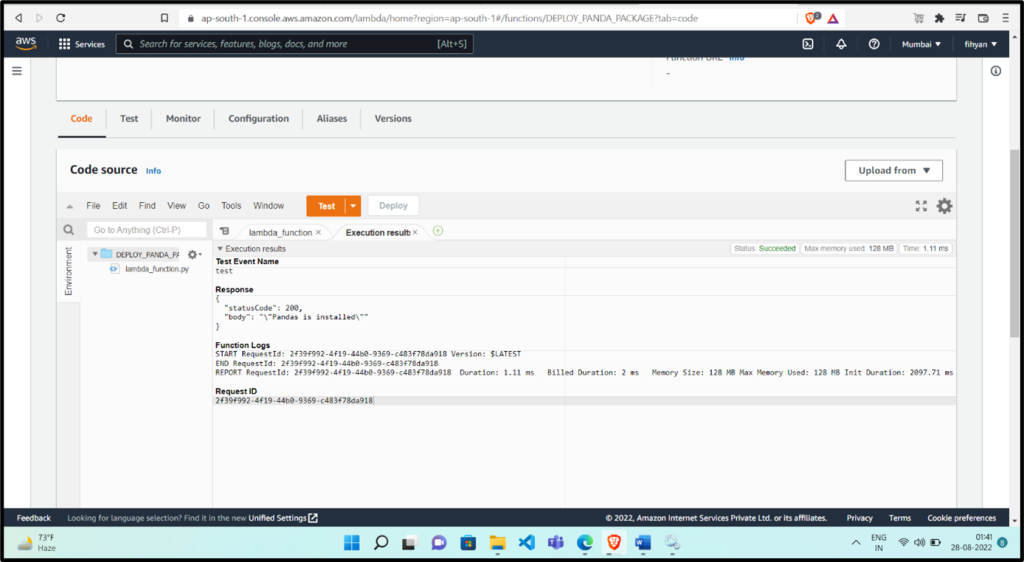Click the help question mark icon

click(874, 44)
